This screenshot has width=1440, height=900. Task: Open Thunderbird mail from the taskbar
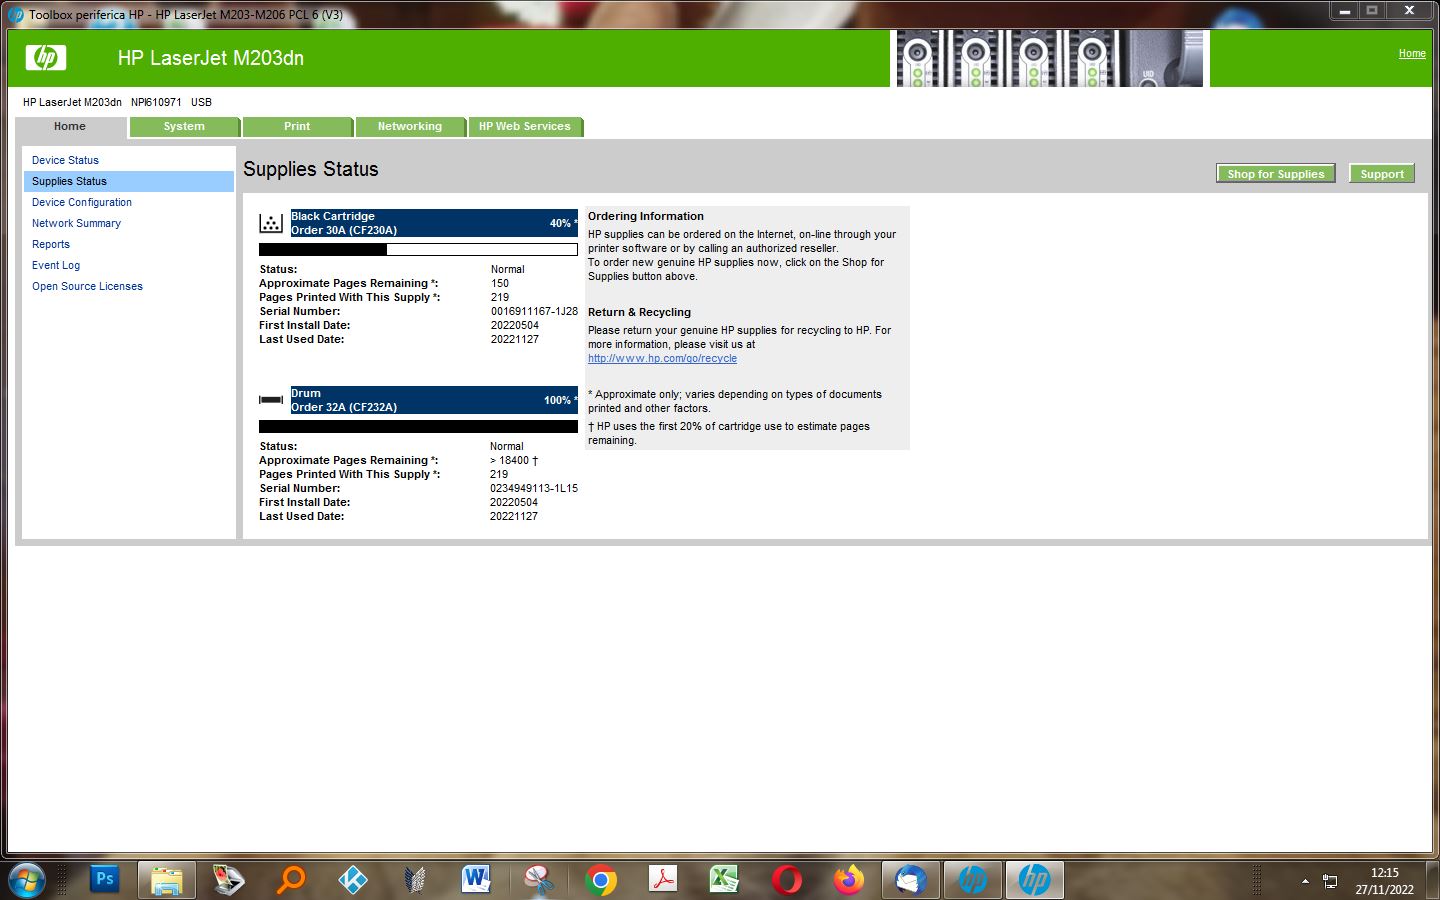[x=911, y=880]
